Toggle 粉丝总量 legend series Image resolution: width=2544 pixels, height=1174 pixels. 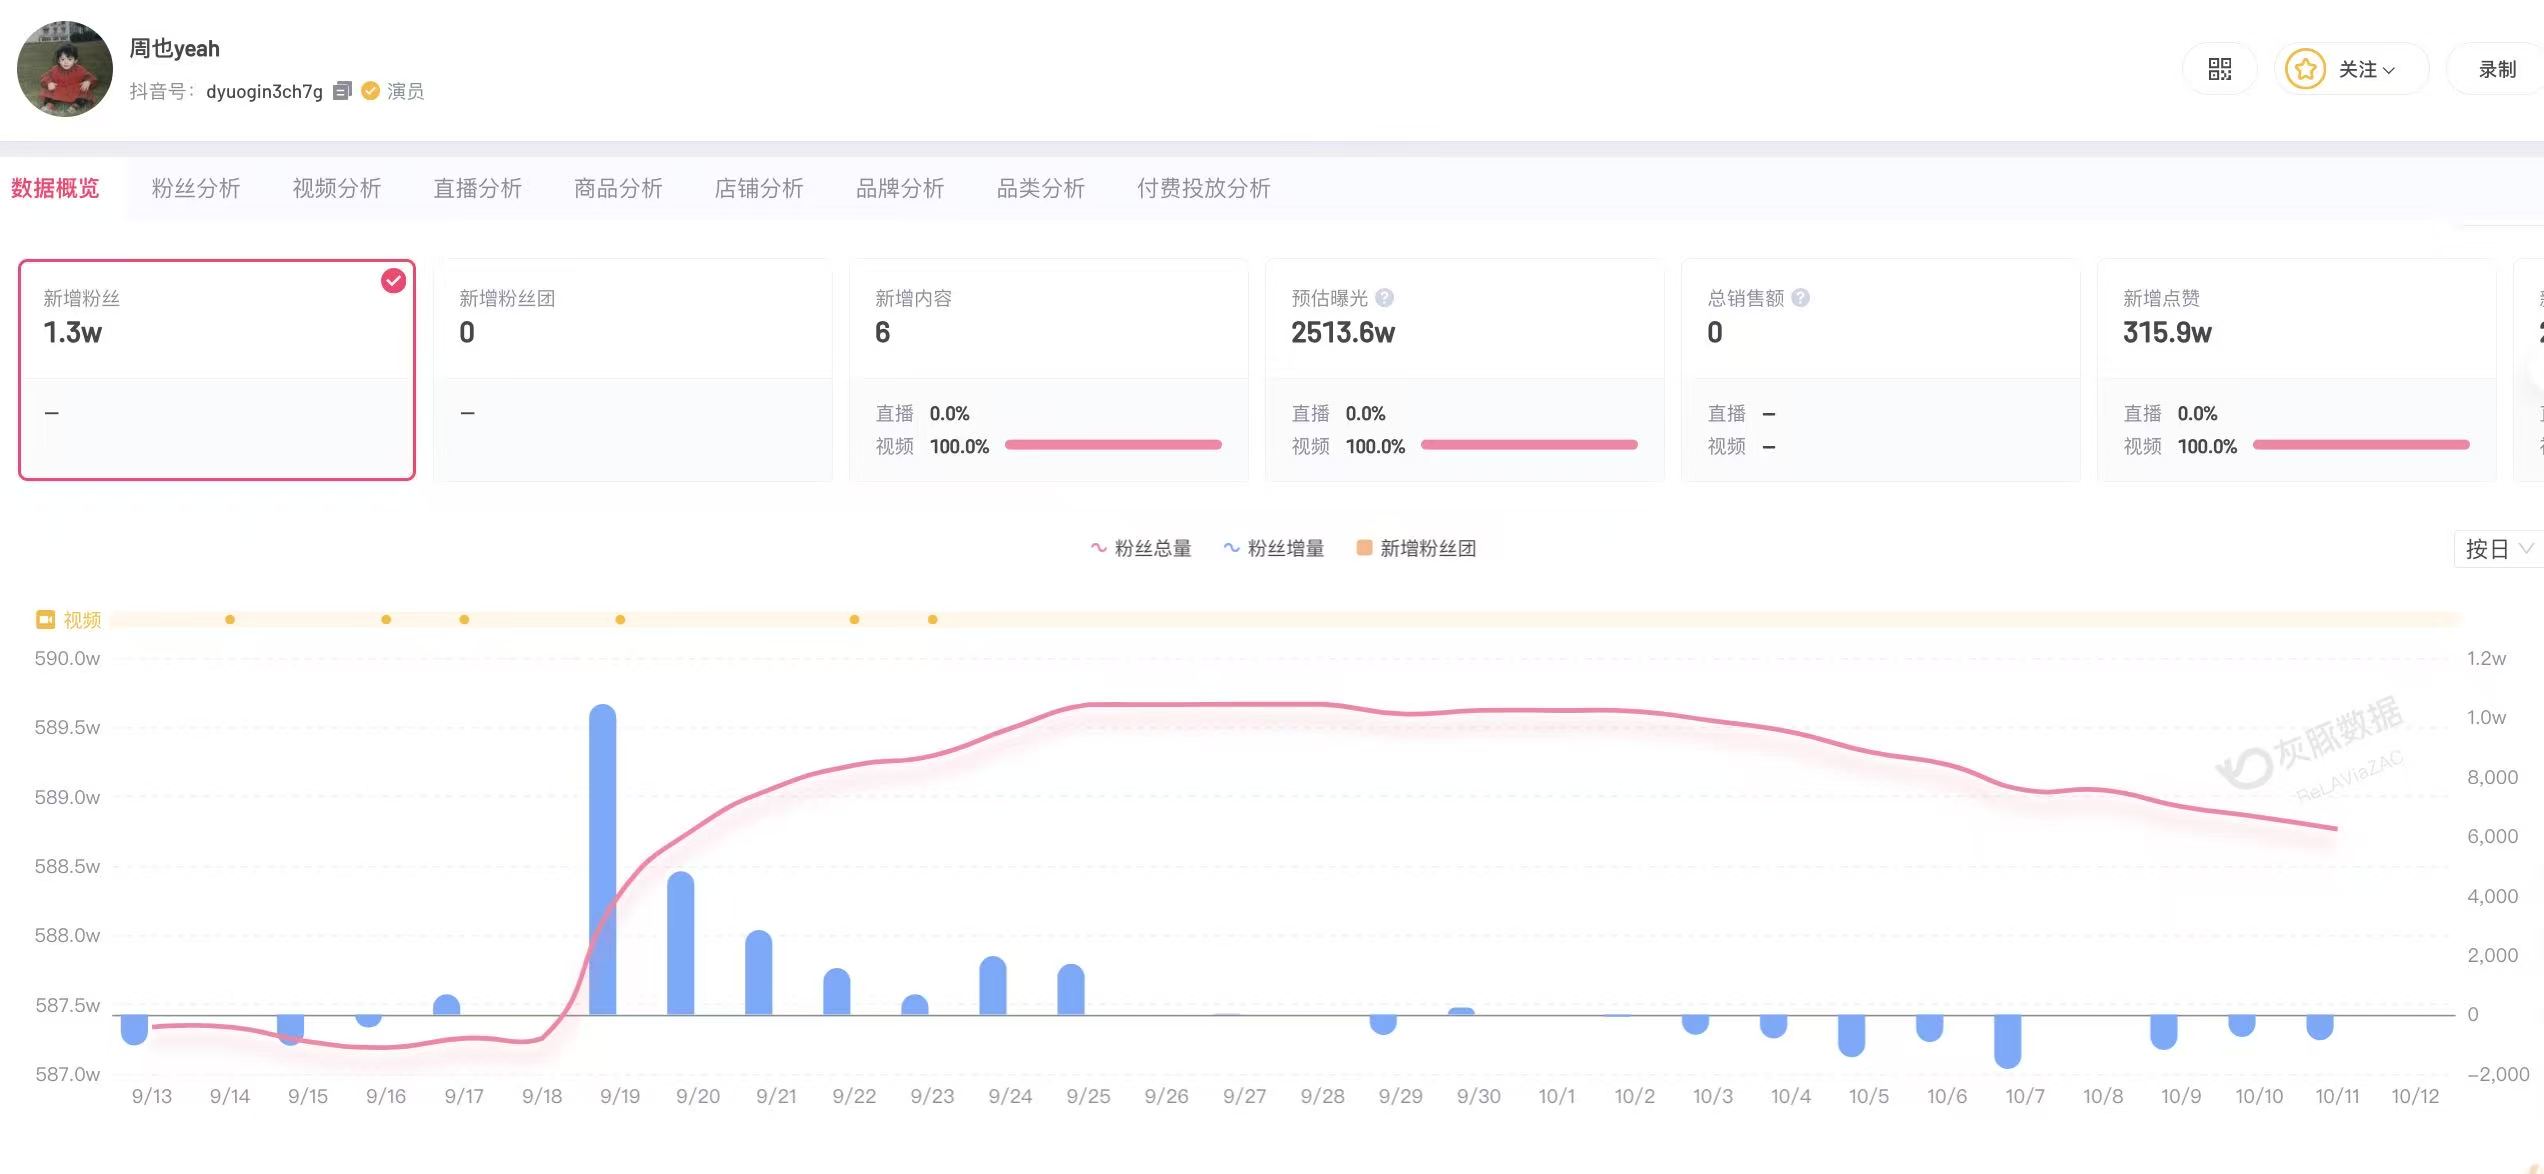click(x=1140, y=548)
